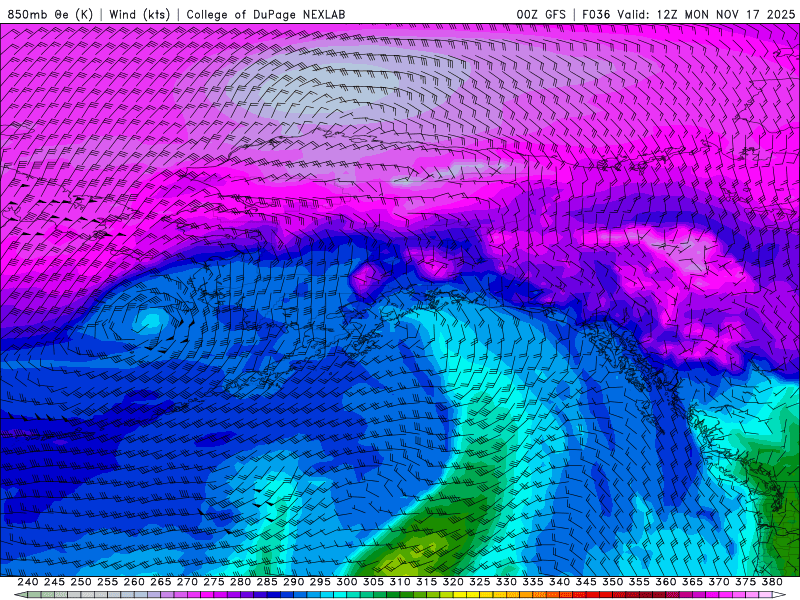Click the 355 colorbar scale label

[x=639, y=582]
